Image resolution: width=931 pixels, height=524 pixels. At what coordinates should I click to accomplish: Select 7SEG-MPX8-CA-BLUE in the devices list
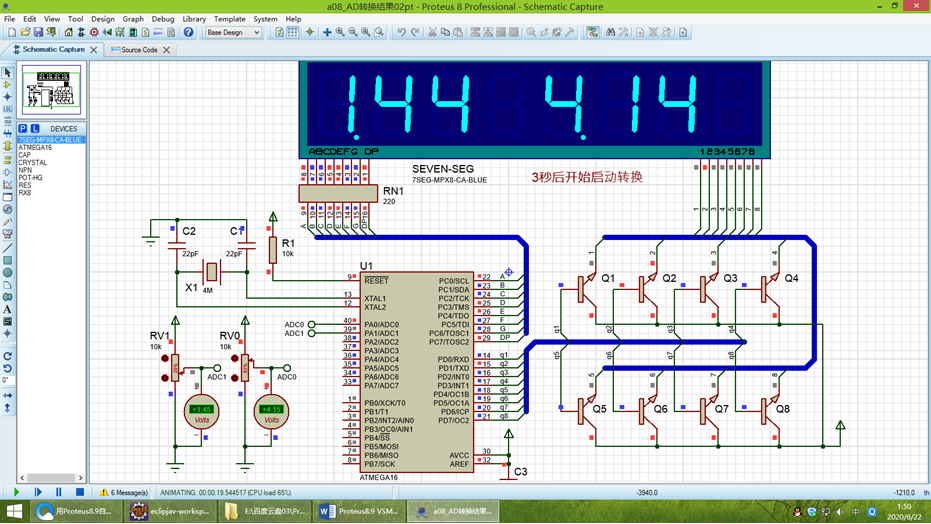tap(51, 140)
